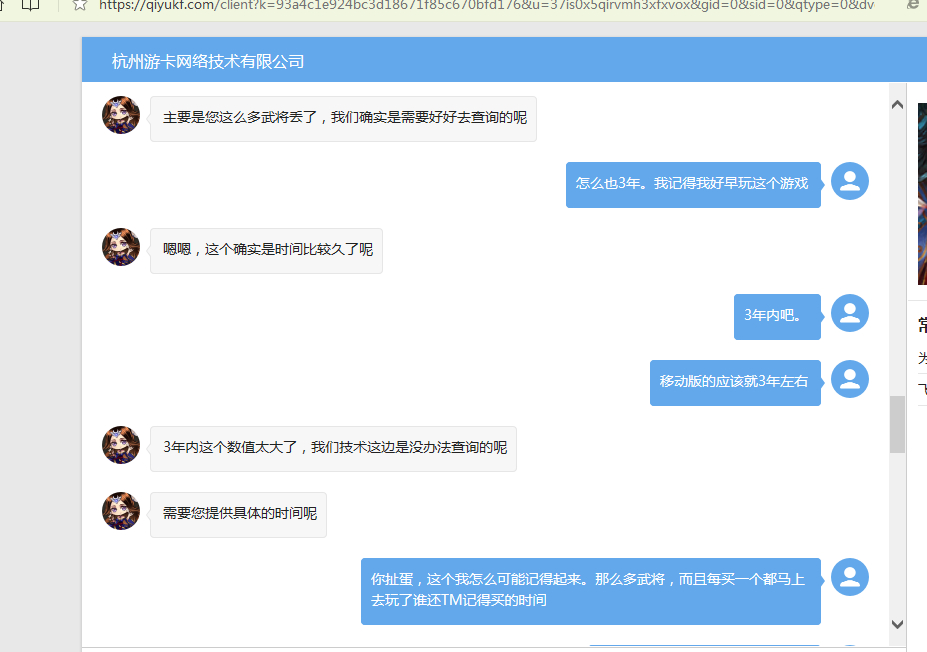Open the reading view book icon
Image resolution: width=927 pixels, height=652 pixels.
[30, 5]
